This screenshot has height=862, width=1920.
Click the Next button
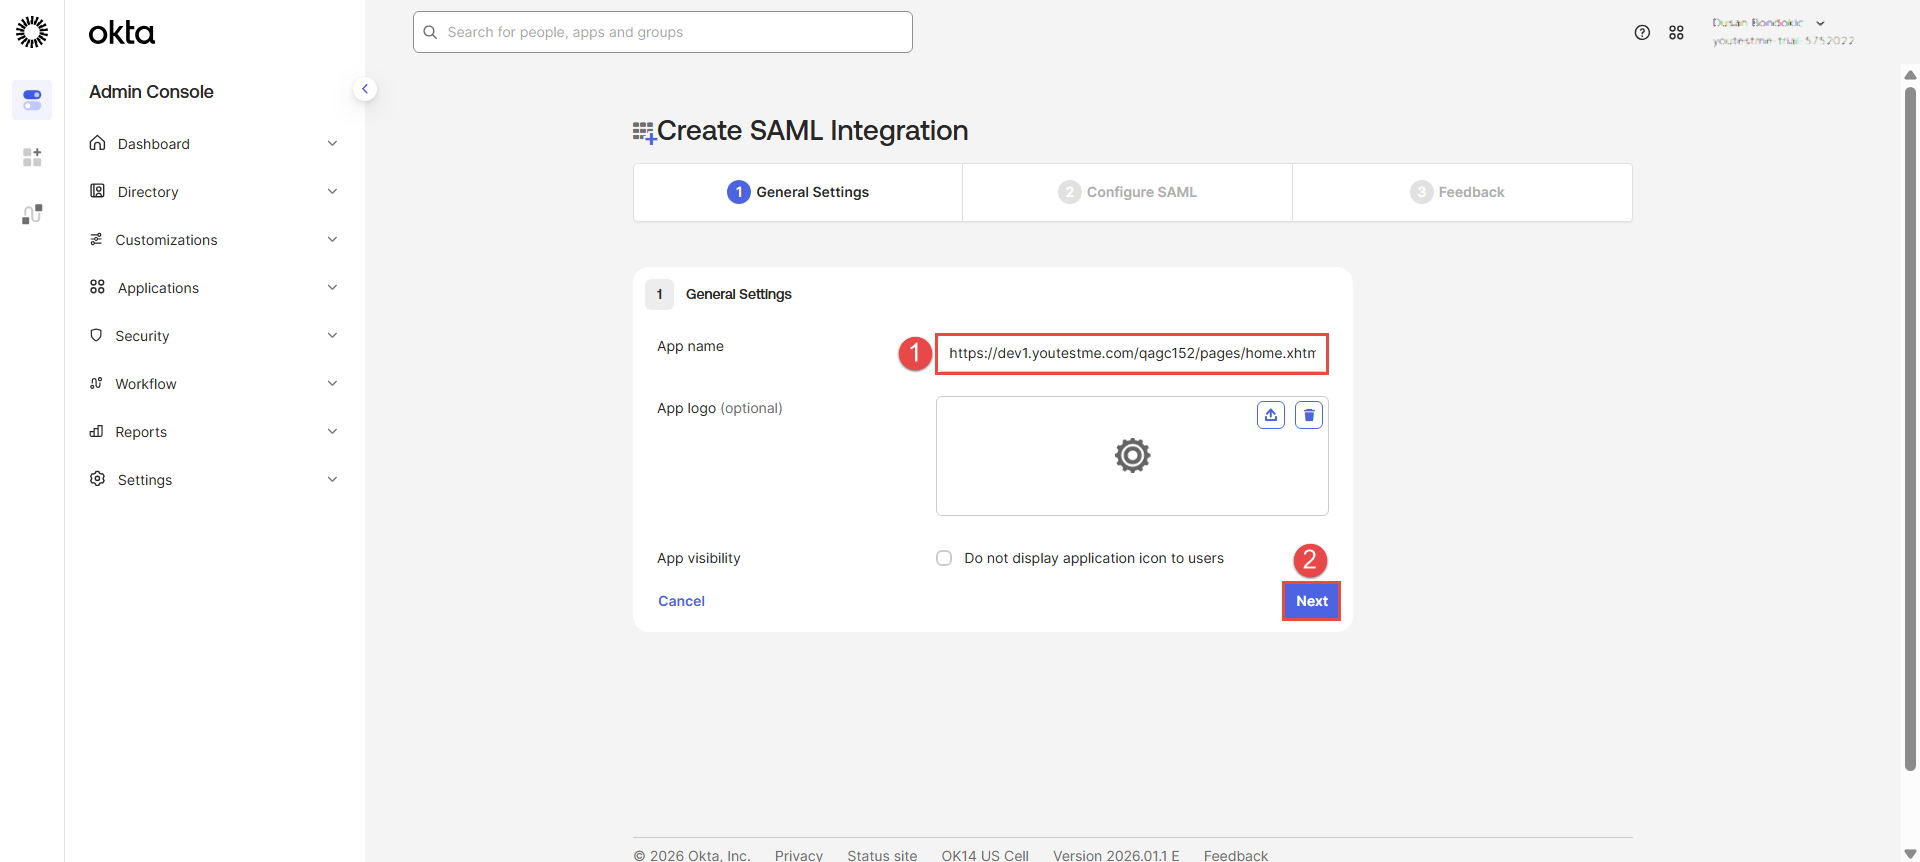(x=1311, y=601)
